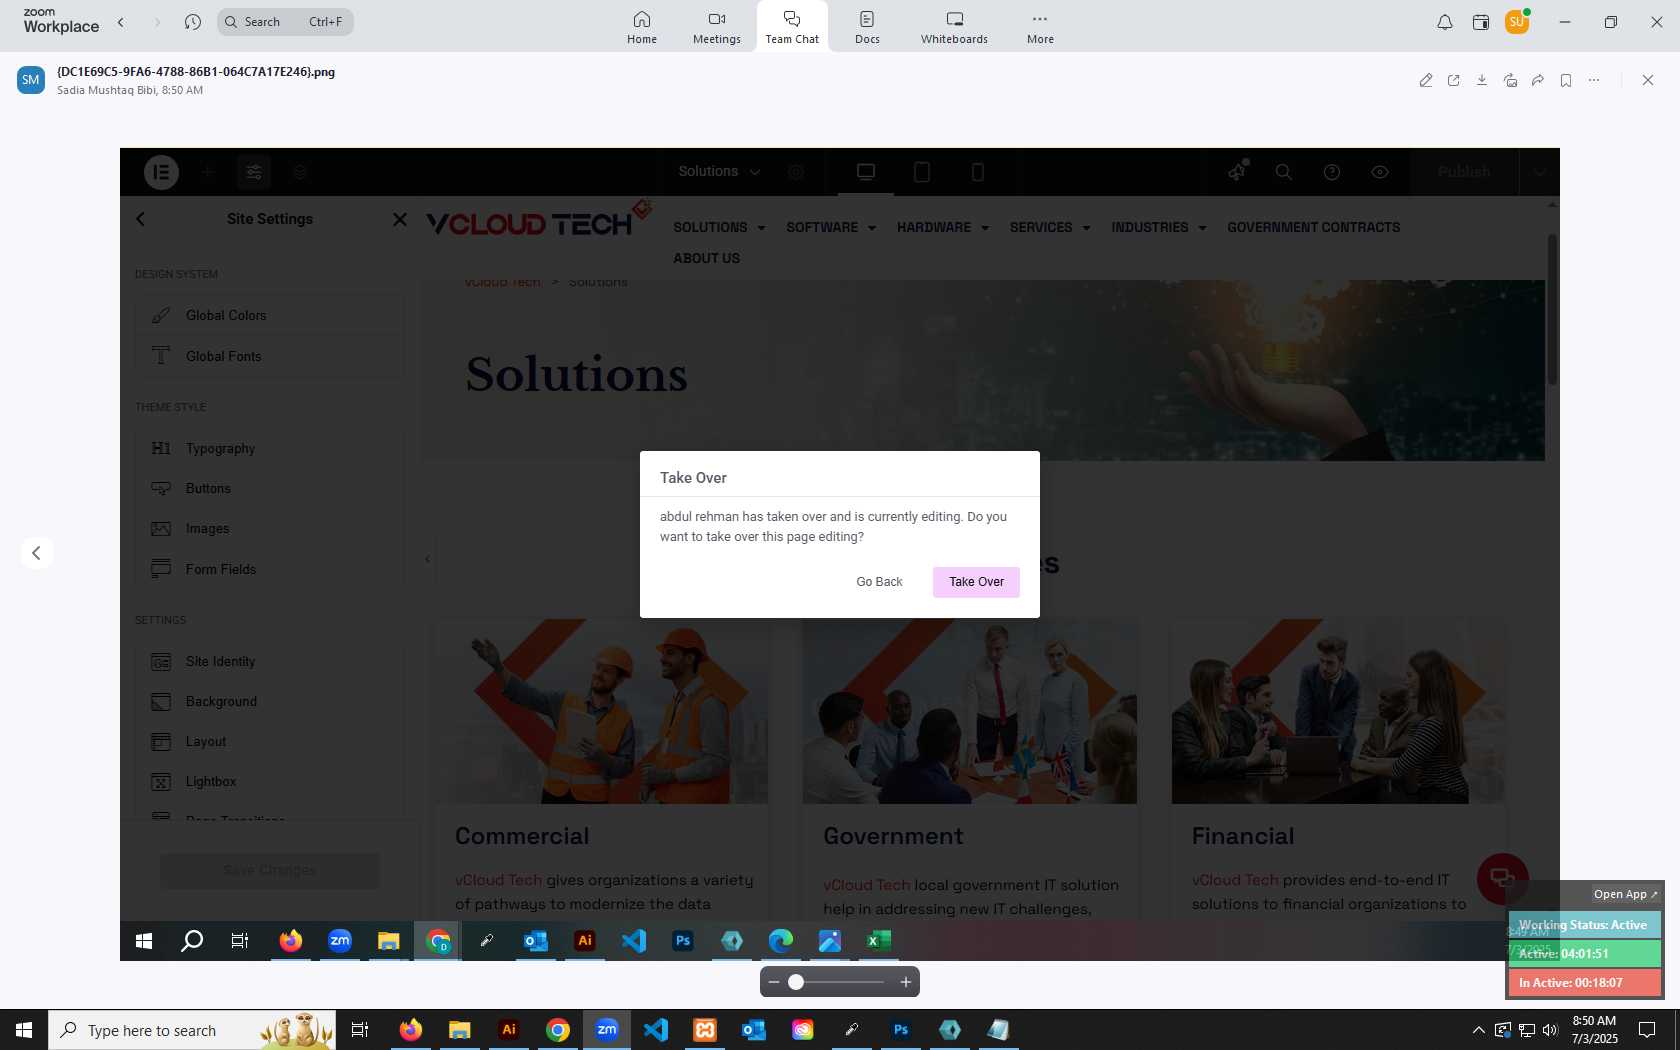Click the Elementor finder search icon
This screenshot has height=1050, width=1680.
point(1284,172)
